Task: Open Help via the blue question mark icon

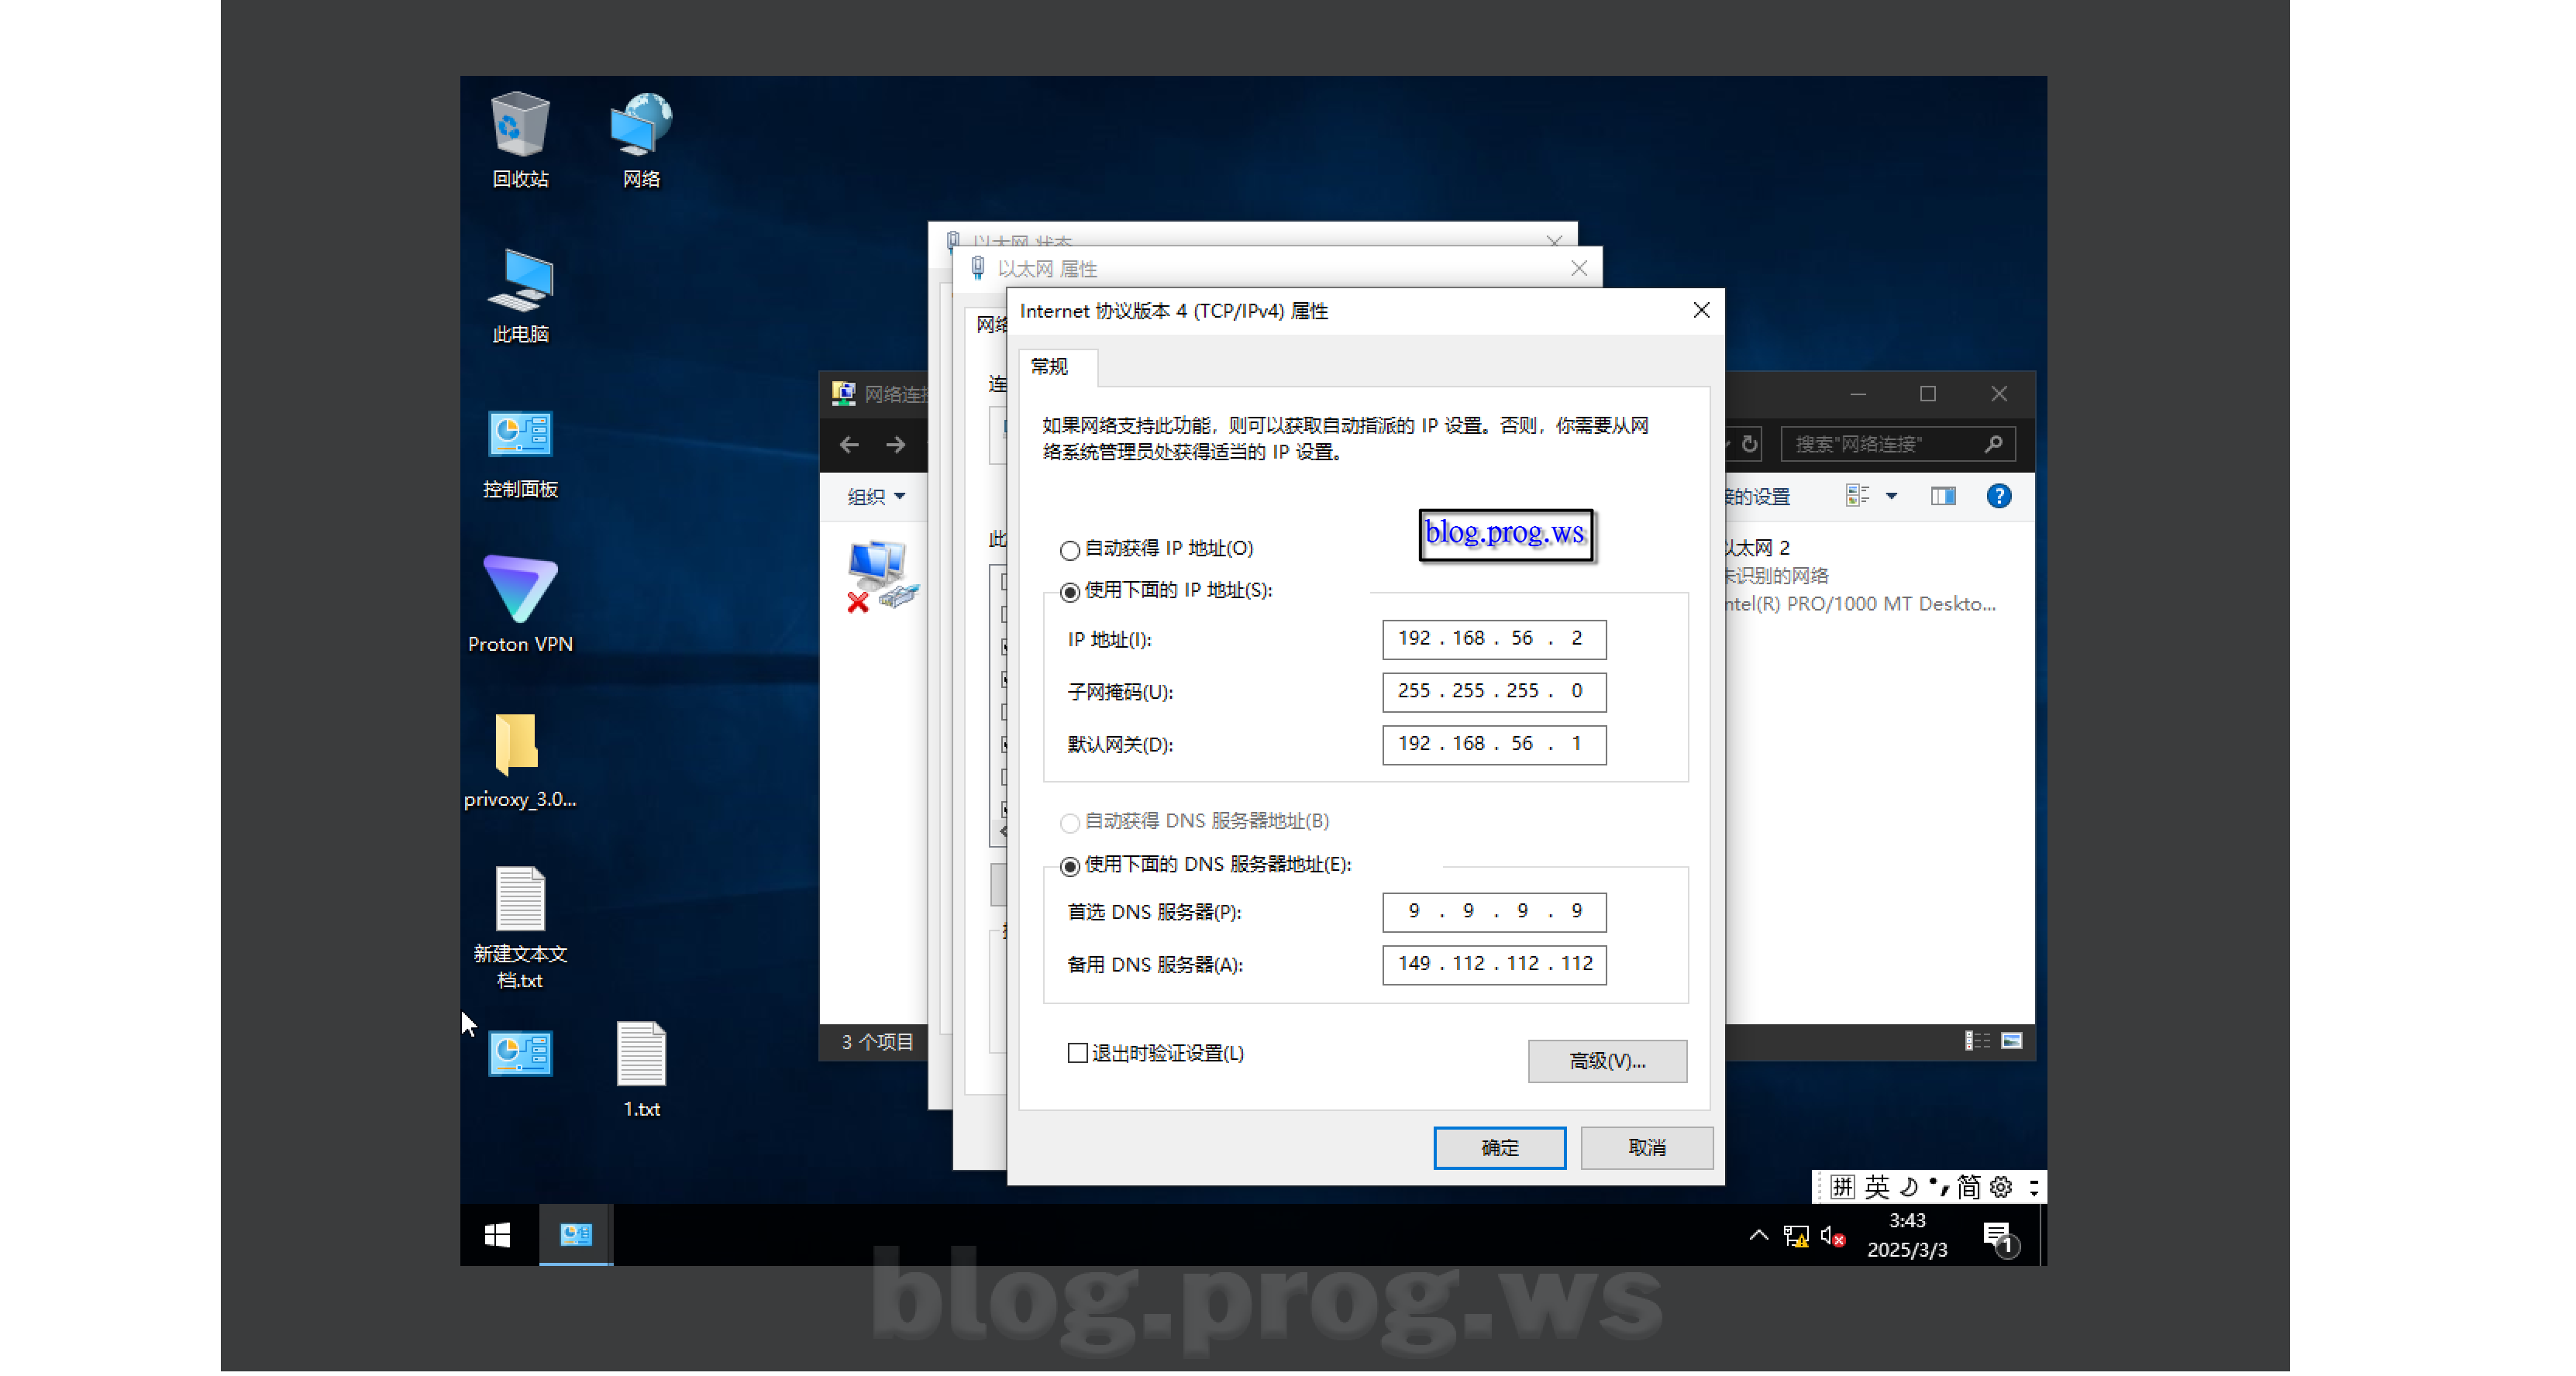Action: pos(1998,495)
